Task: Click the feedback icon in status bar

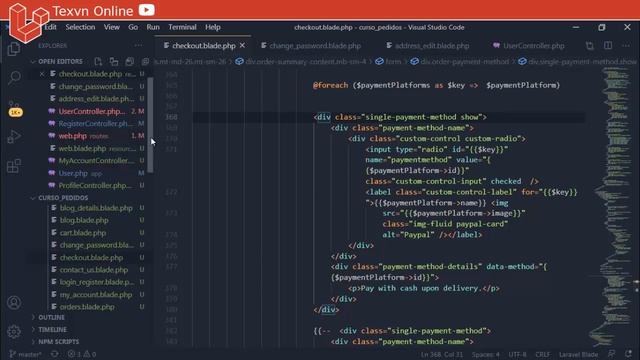Action: (611, 354)
